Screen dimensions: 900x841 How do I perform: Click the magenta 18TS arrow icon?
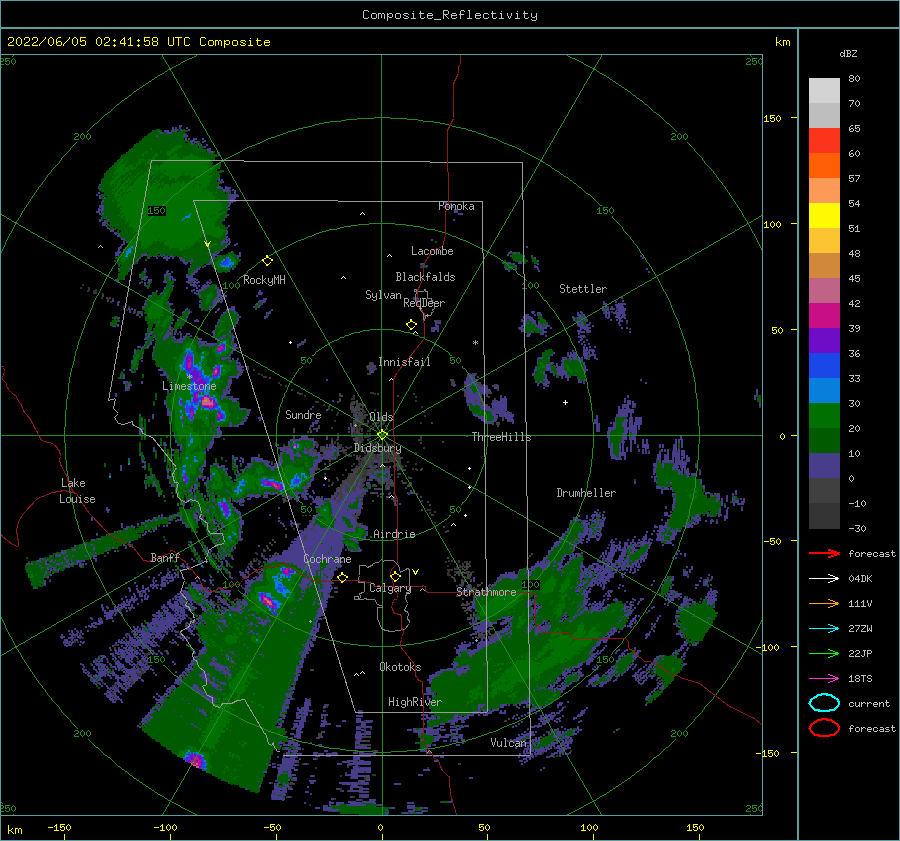click(x=824, y=679)
